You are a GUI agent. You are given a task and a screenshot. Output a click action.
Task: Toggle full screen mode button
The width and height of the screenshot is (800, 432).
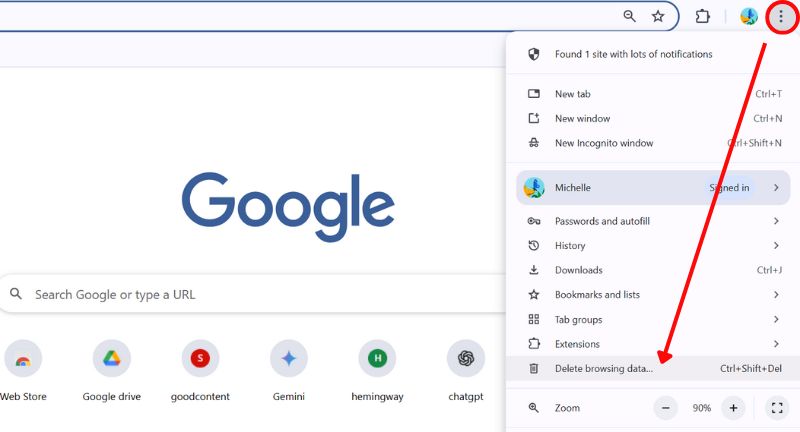point(777,408)
